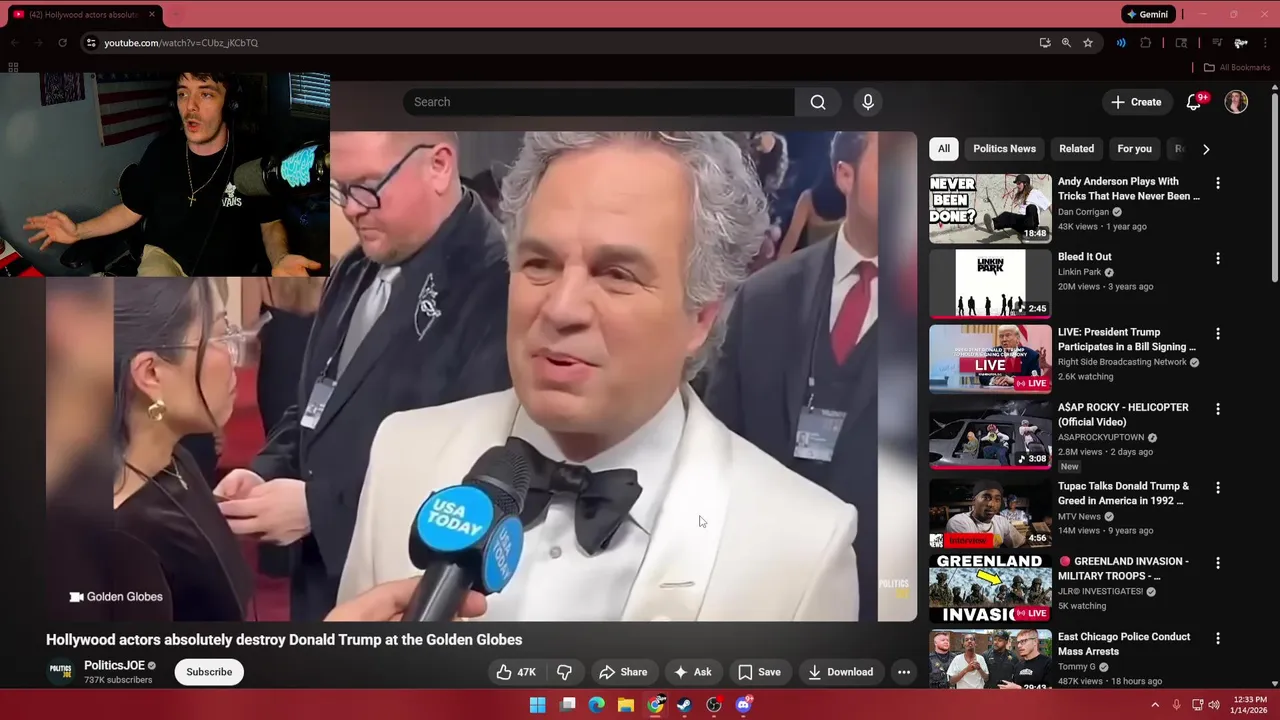1280x720 pixels.
Task: Select the All filter chip
Action: pyautogui.click(x=944, y=149)
